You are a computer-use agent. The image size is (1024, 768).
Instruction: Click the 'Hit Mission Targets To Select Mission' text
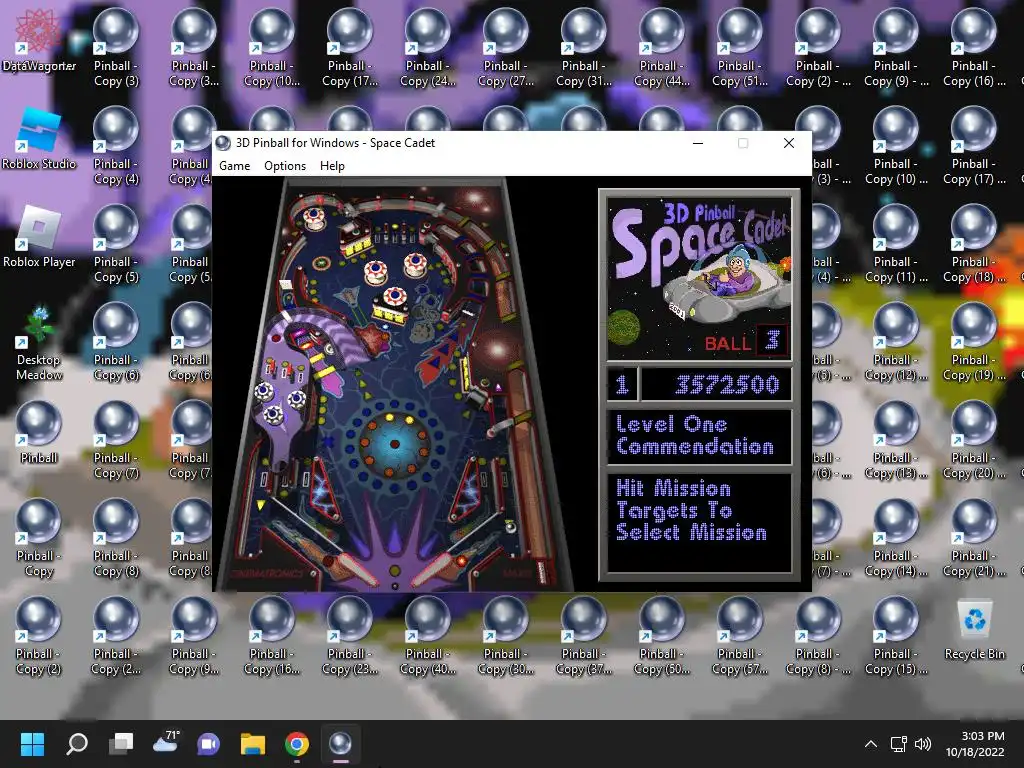tap(691, 510)
